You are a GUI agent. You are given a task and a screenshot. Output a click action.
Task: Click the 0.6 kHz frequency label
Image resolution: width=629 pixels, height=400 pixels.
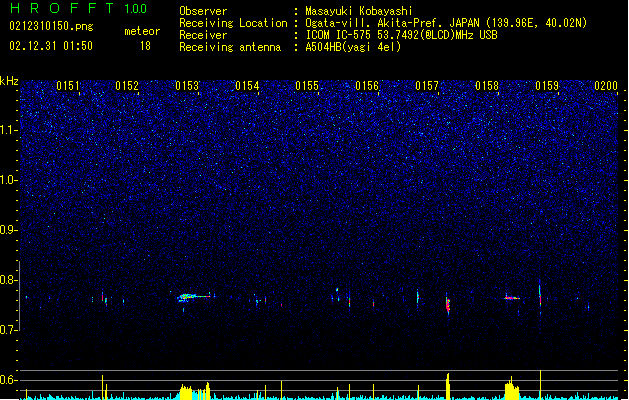9,380
